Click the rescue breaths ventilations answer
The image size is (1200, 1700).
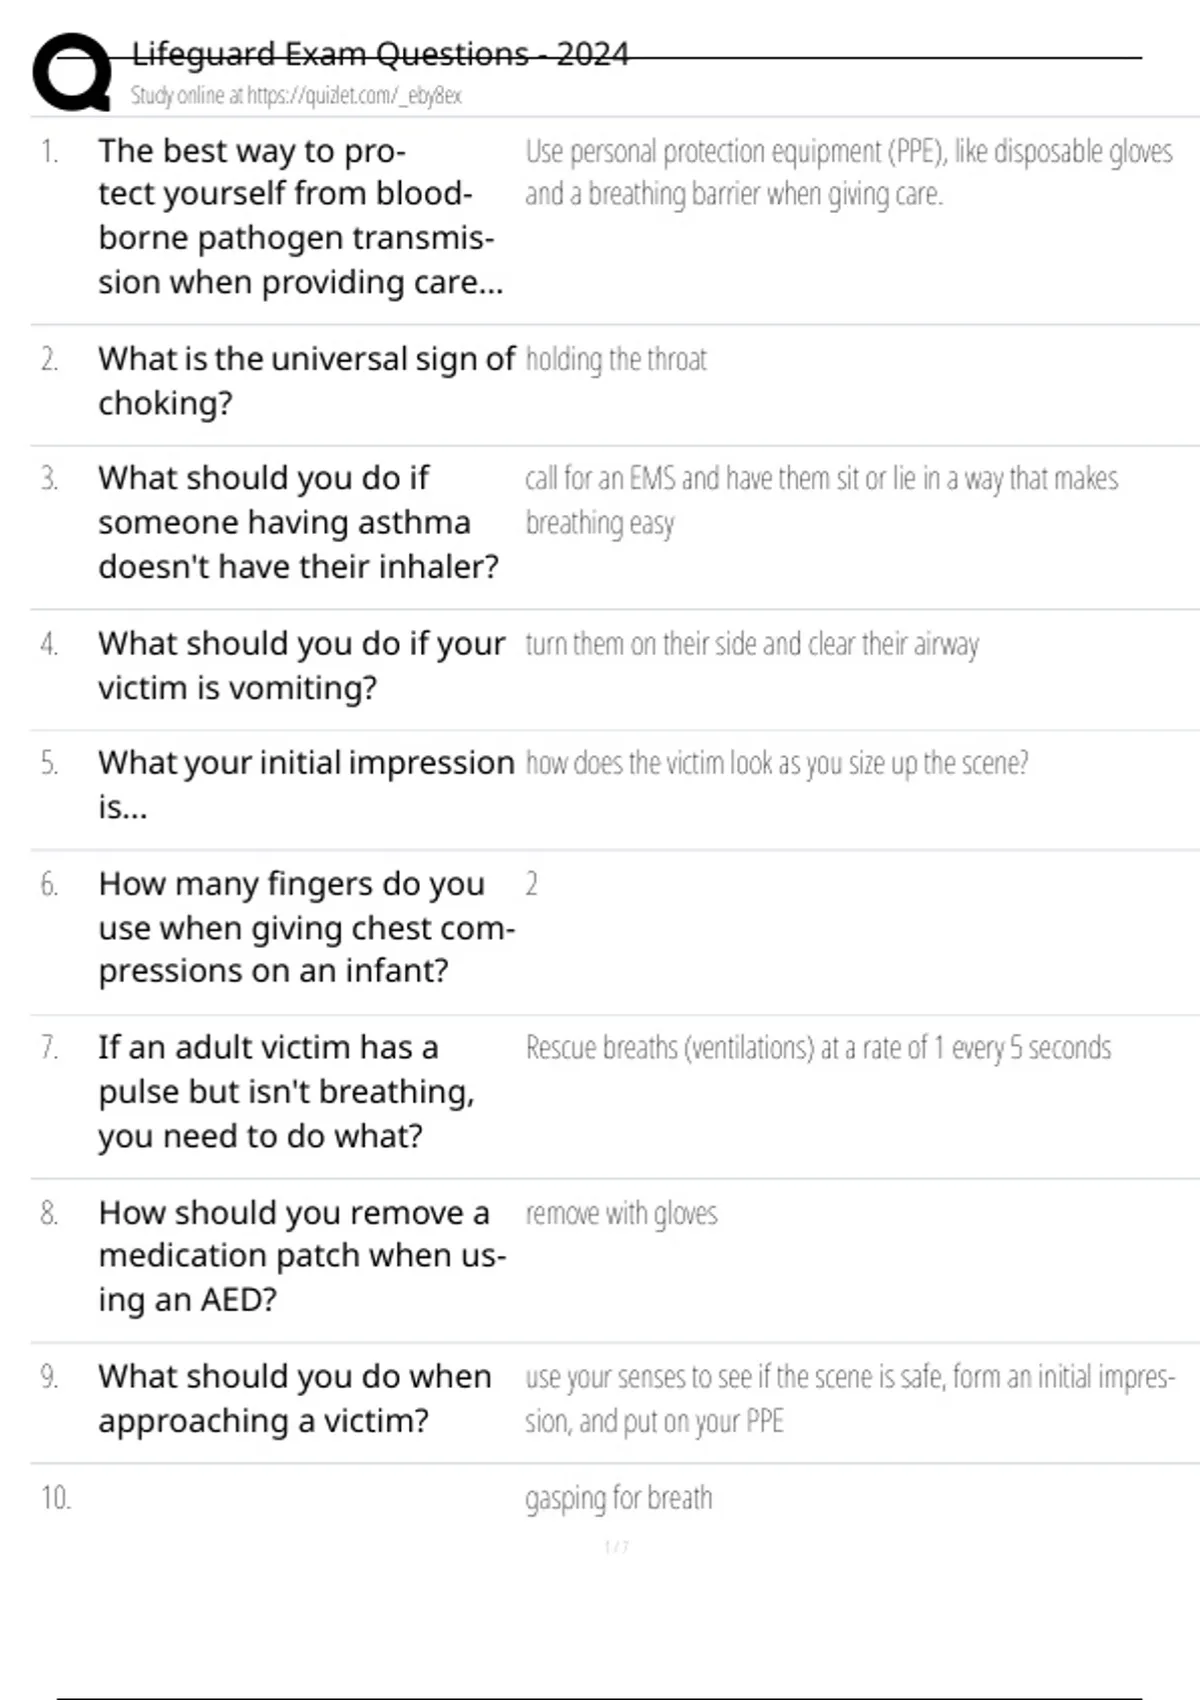point(818,1048)
